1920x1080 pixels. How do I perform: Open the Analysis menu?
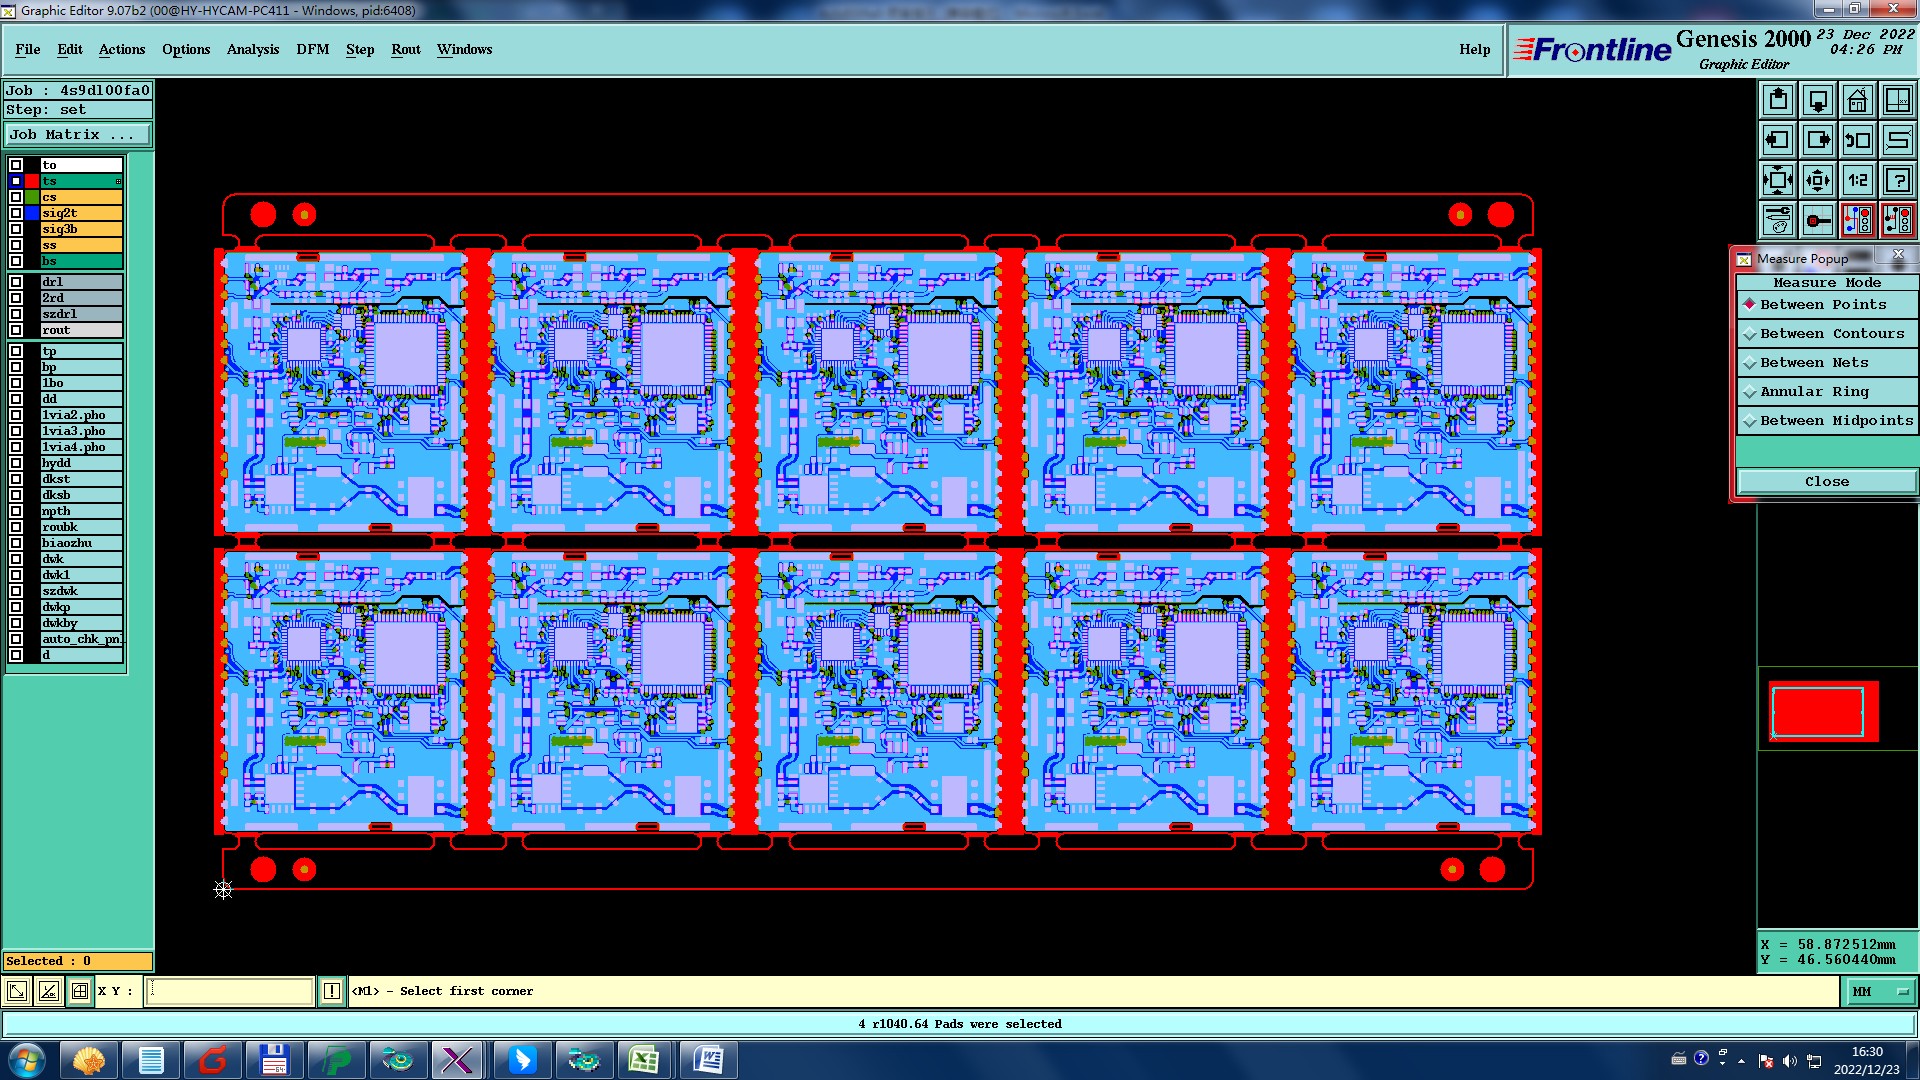pos(252,49)
